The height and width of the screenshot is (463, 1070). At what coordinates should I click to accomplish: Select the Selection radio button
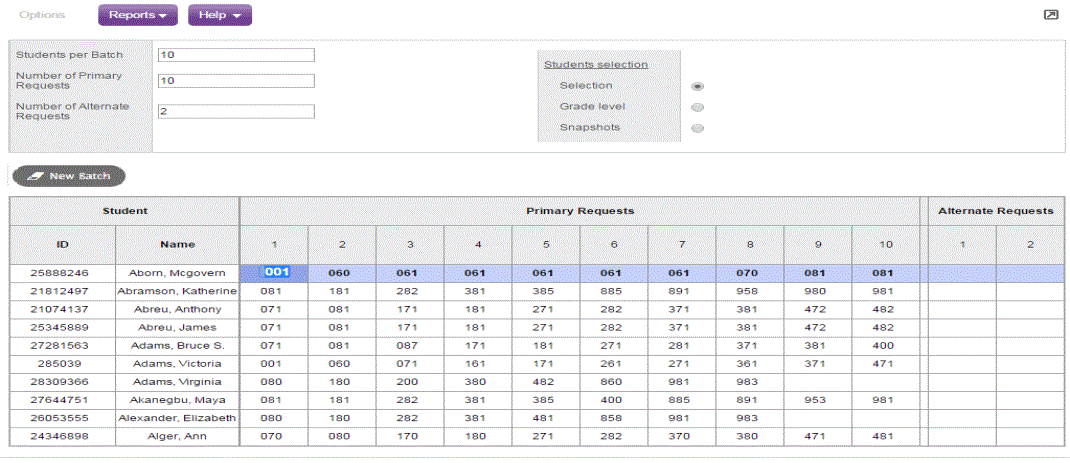pyautogui.click(x=698, y=86)
